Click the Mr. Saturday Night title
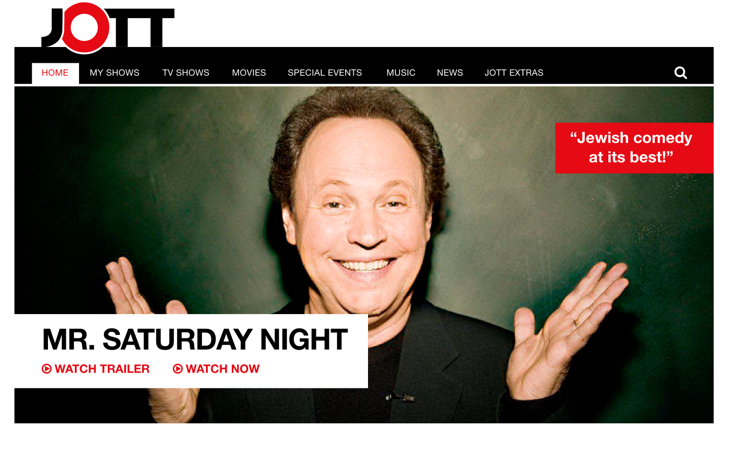Viewport: 731px width, 449px height. tap(195, 339)
